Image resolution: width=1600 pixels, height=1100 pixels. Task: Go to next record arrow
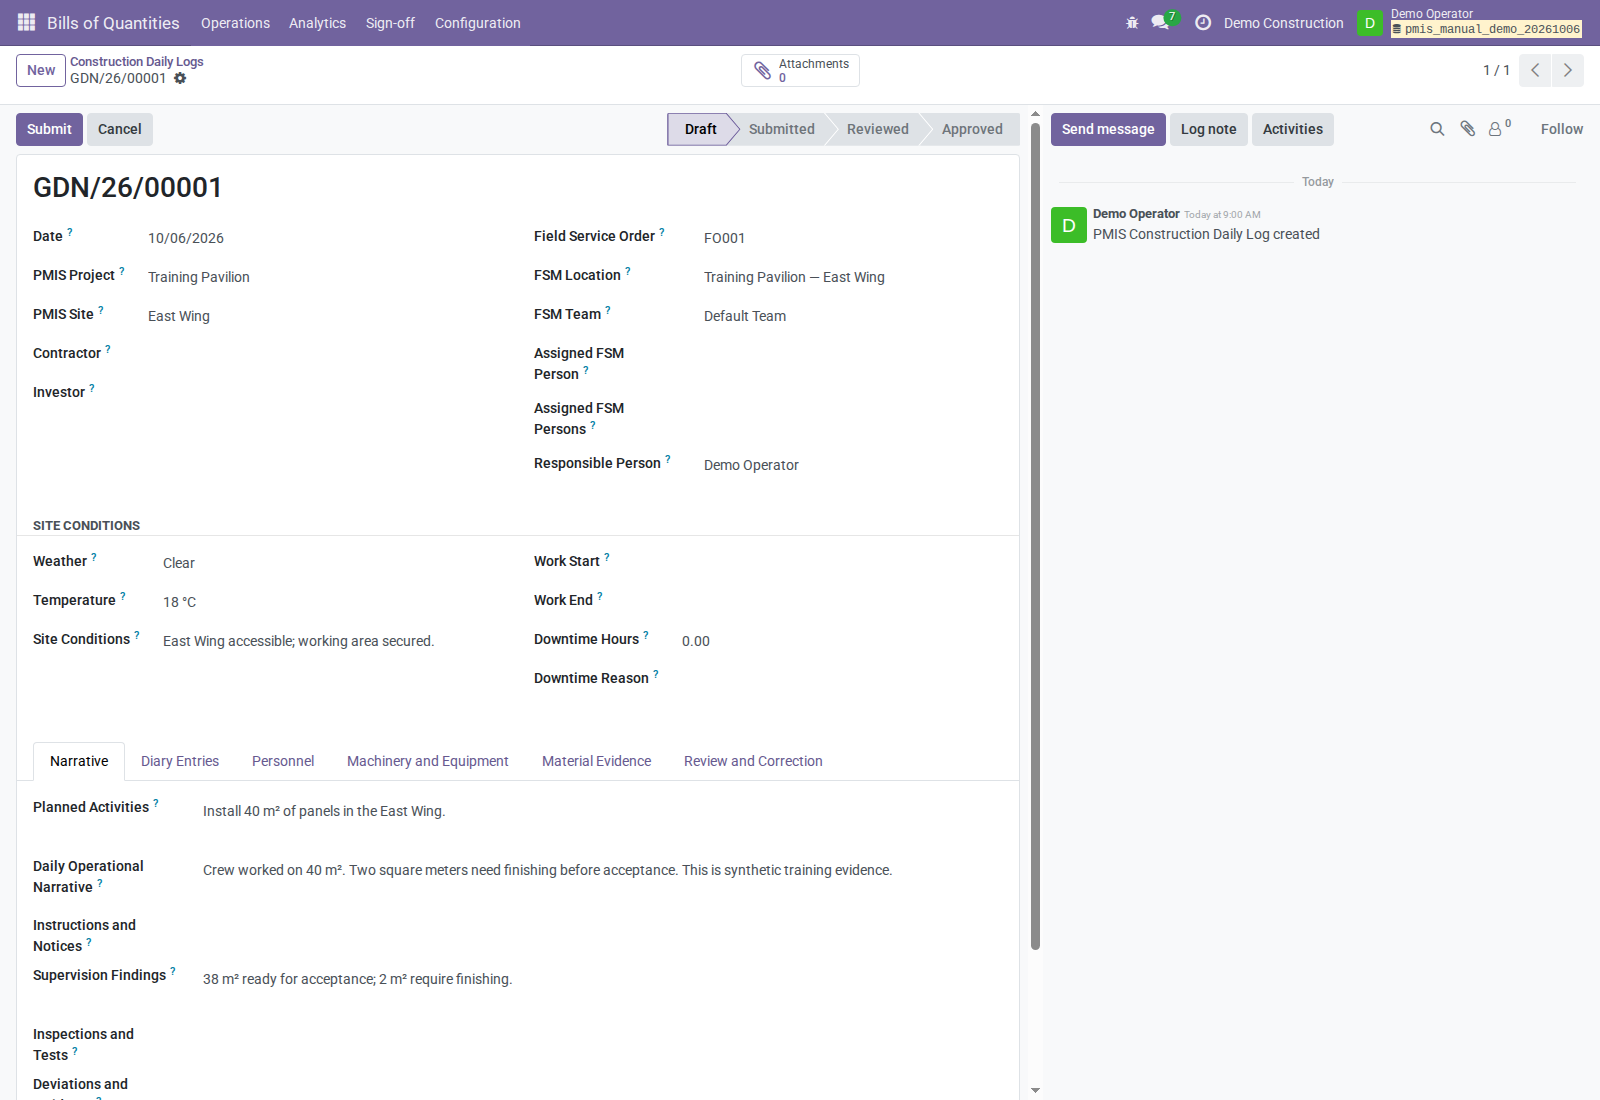pos(1568,70)
